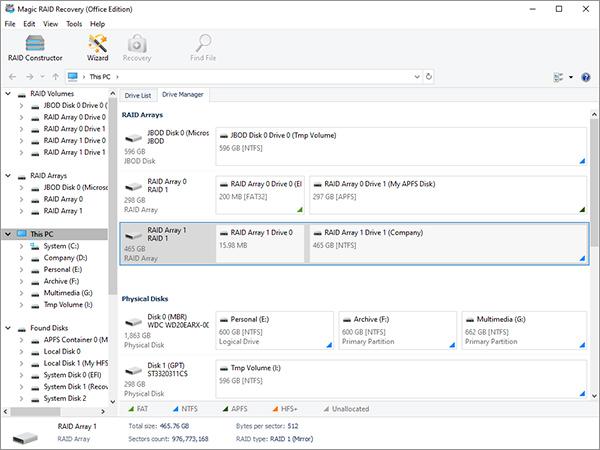600x450 pixels.
Task: Select RAID Array 1 under RAID Arrays tree
Action: tap(63, 211)
